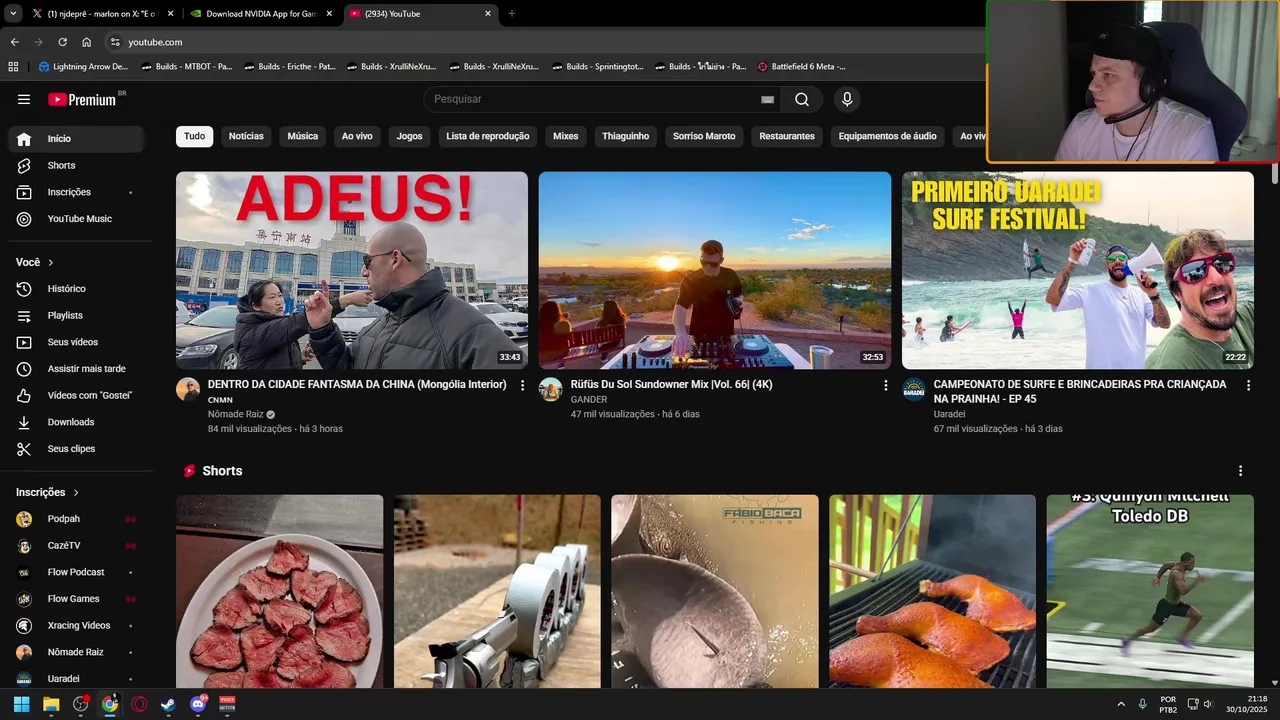
Task: Open the apps grid in bookmarks bar
Action: pyautogui.click(x=13, y=67)
